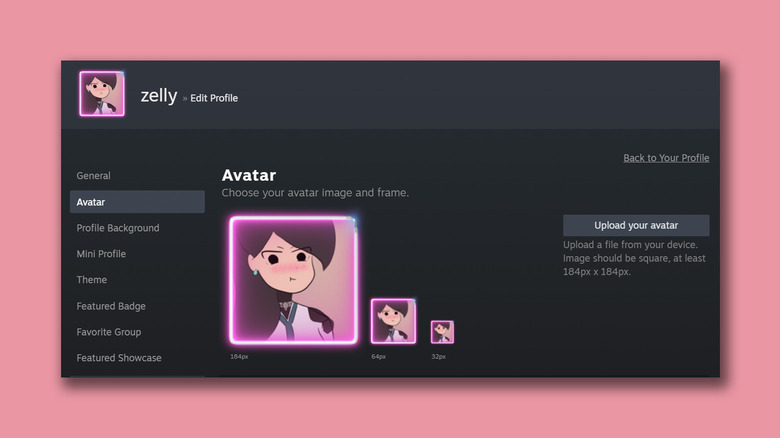
Task: Click Back to Your Profile link
Action: (666, 158)
